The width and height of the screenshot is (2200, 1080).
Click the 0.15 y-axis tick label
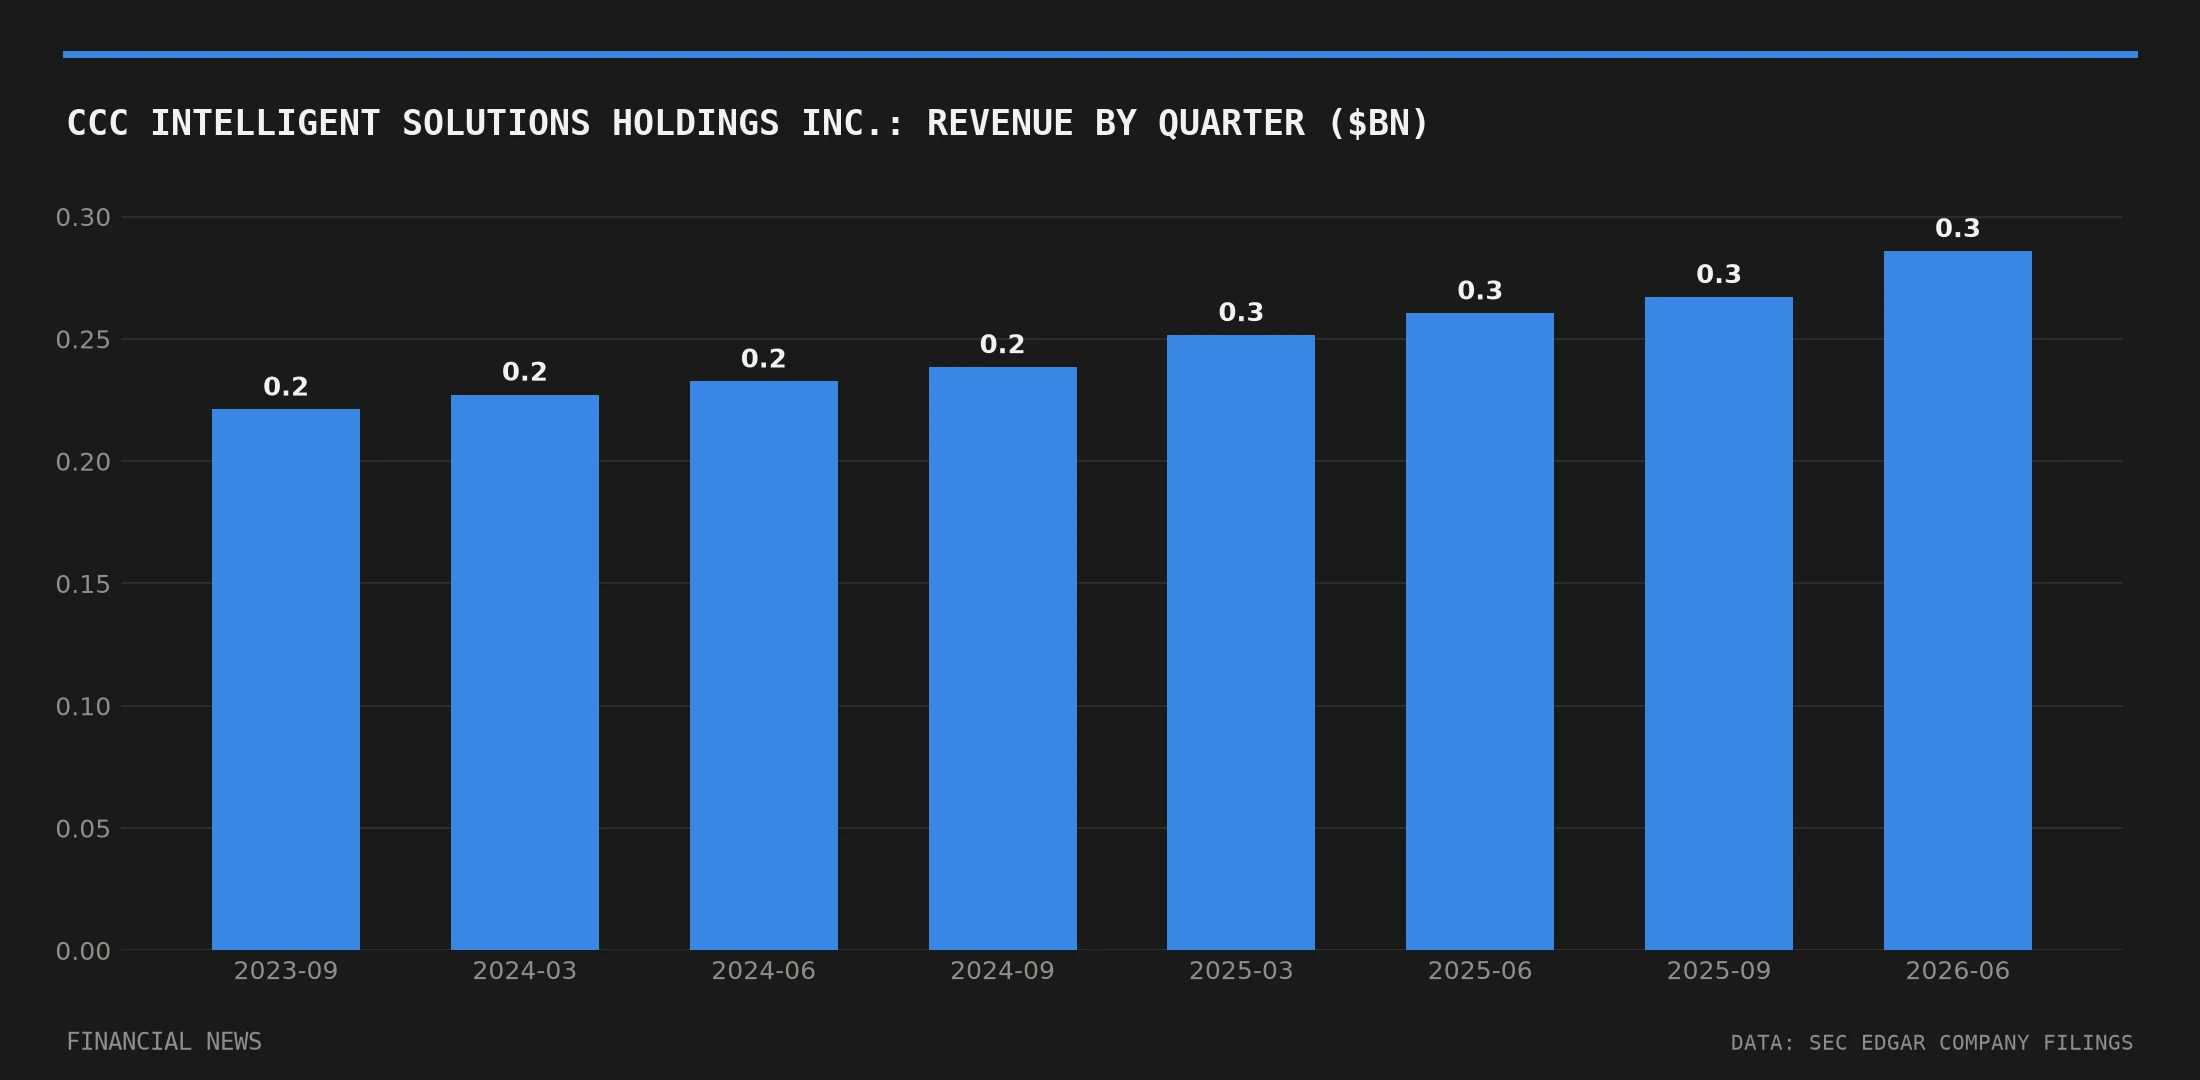pos(83,584)
